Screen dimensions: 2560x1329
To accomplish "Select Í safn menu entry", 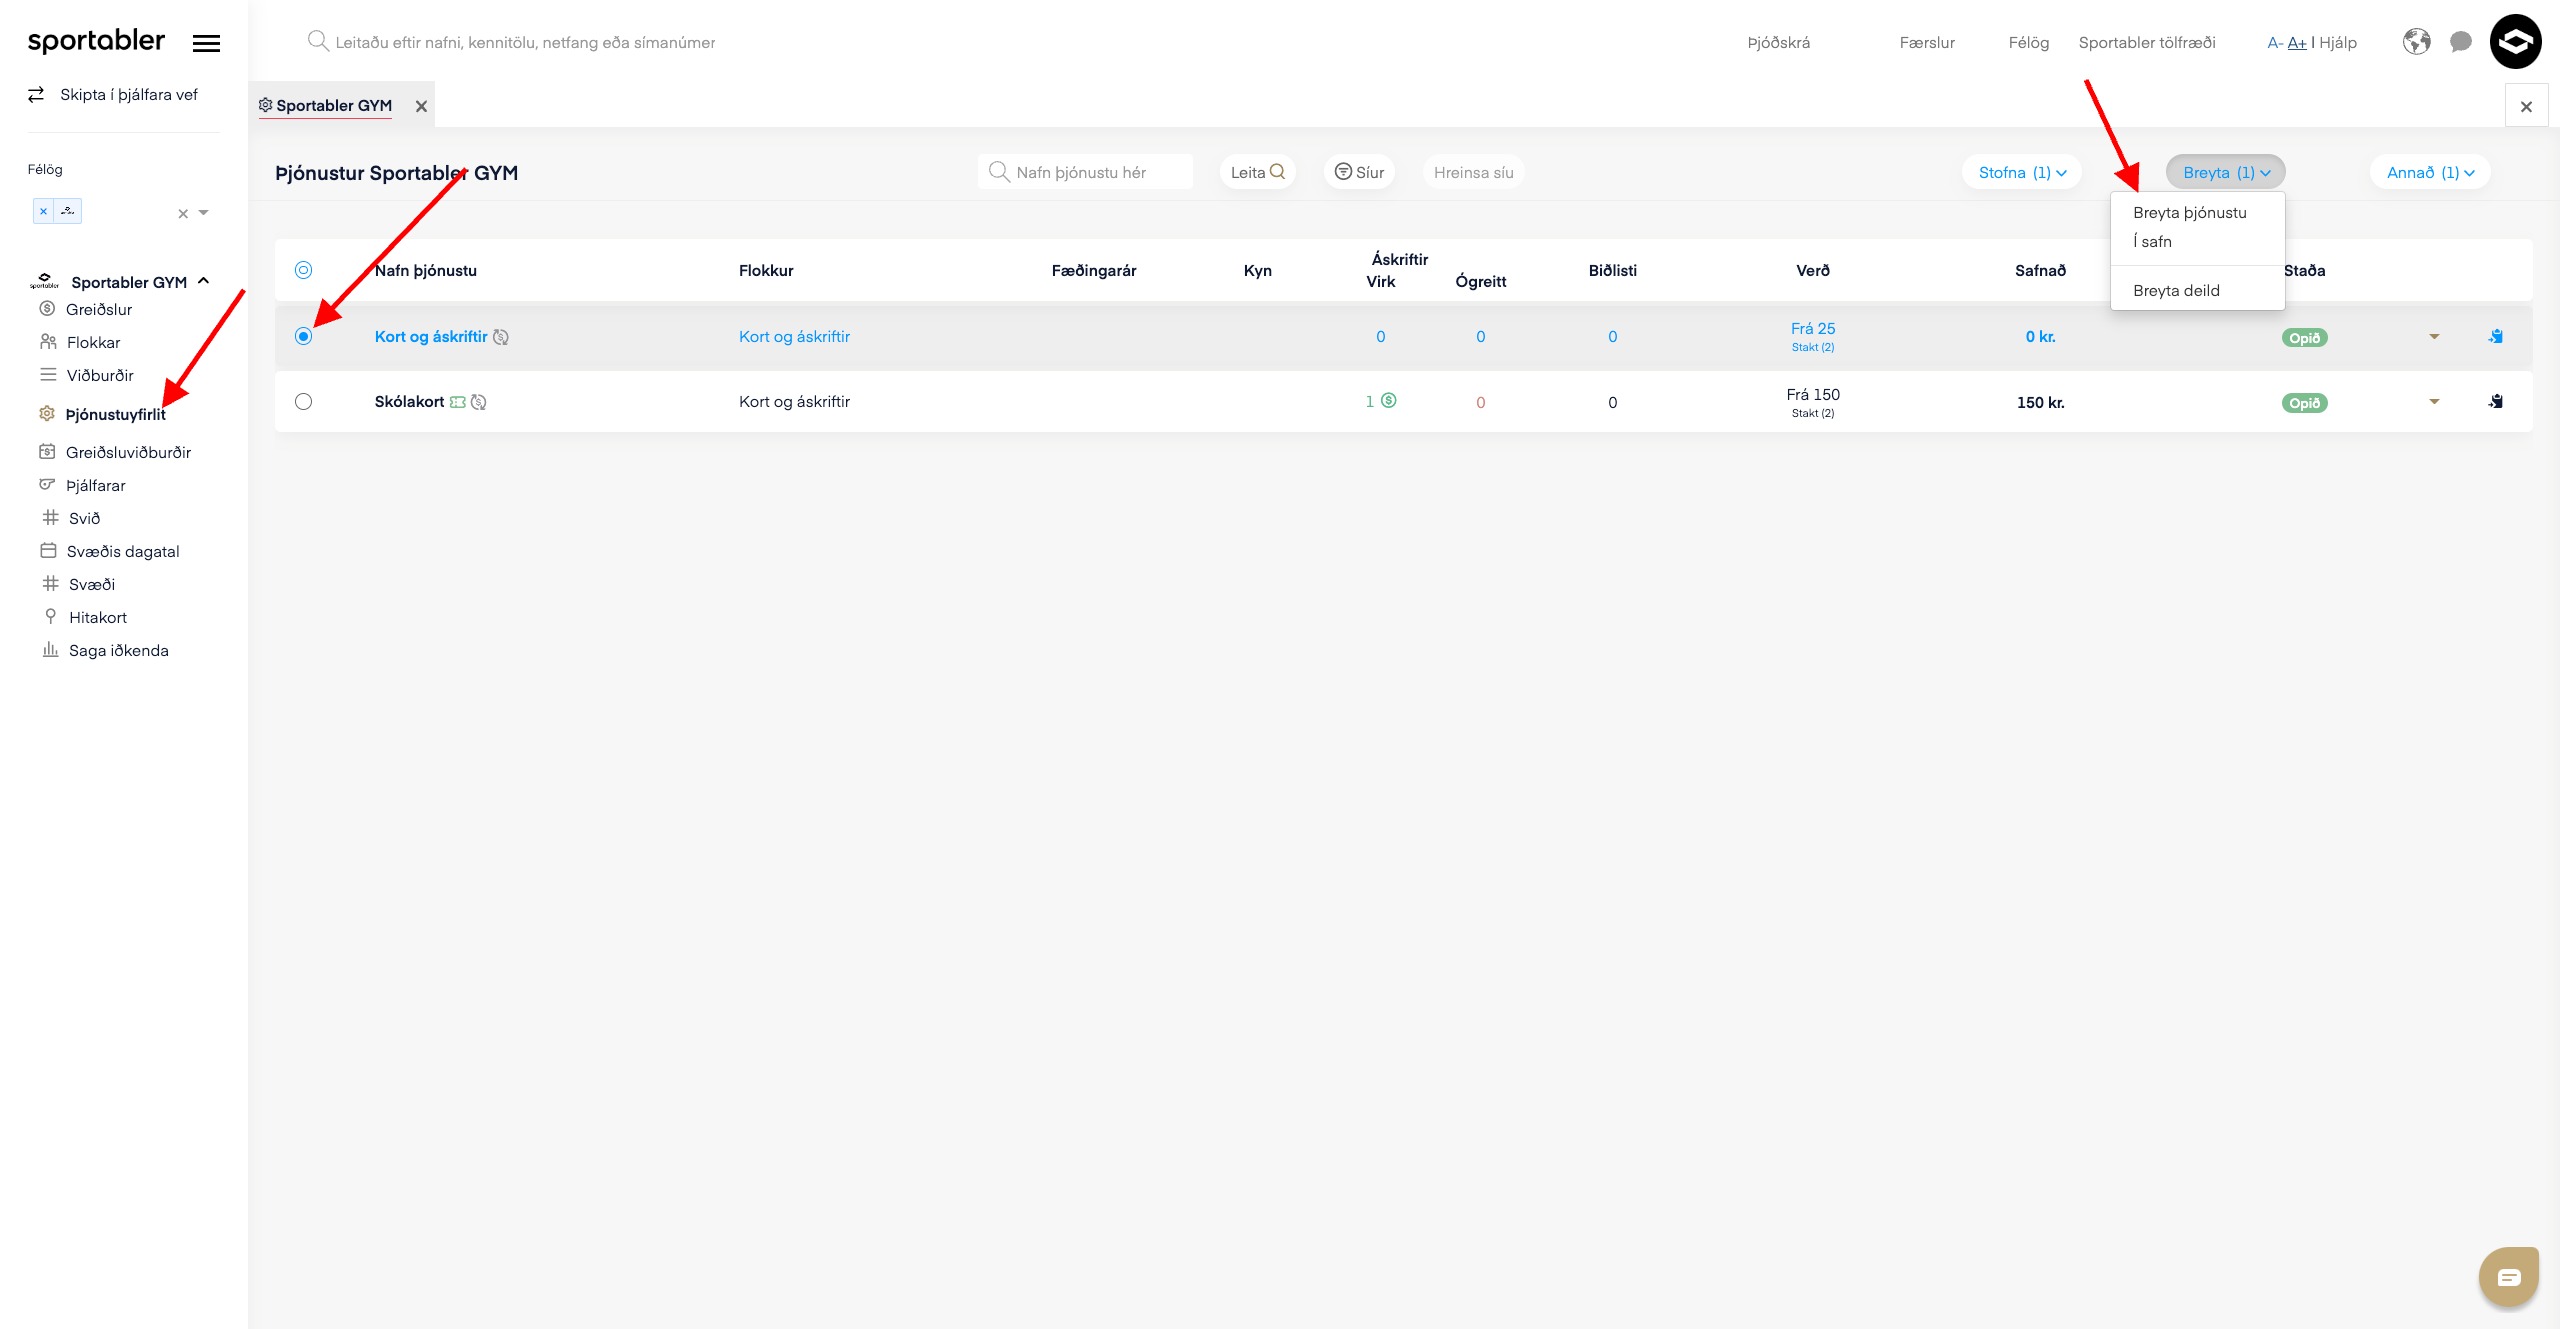I will click(2152, 242).
